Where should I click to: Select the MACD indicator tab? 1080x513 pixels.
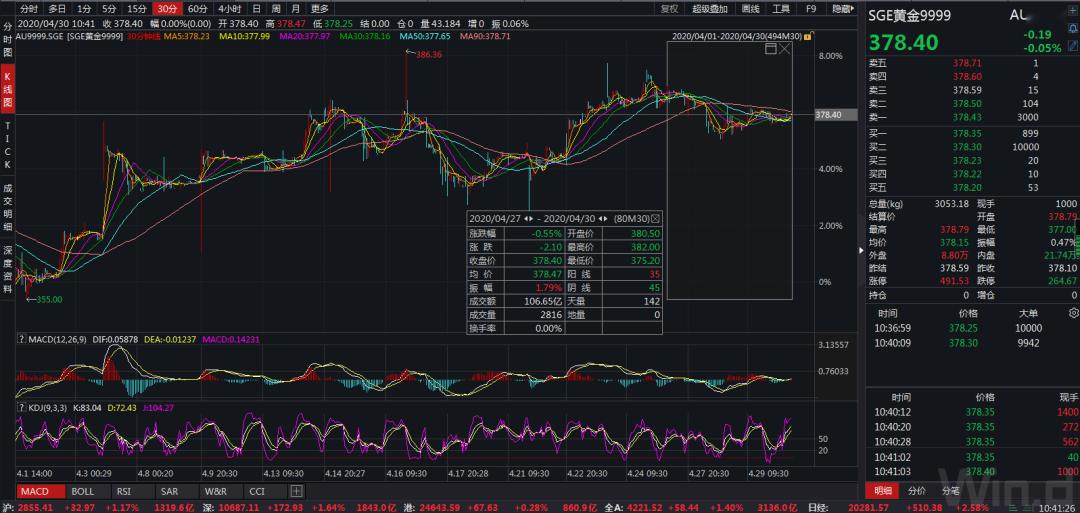(41, 492)
